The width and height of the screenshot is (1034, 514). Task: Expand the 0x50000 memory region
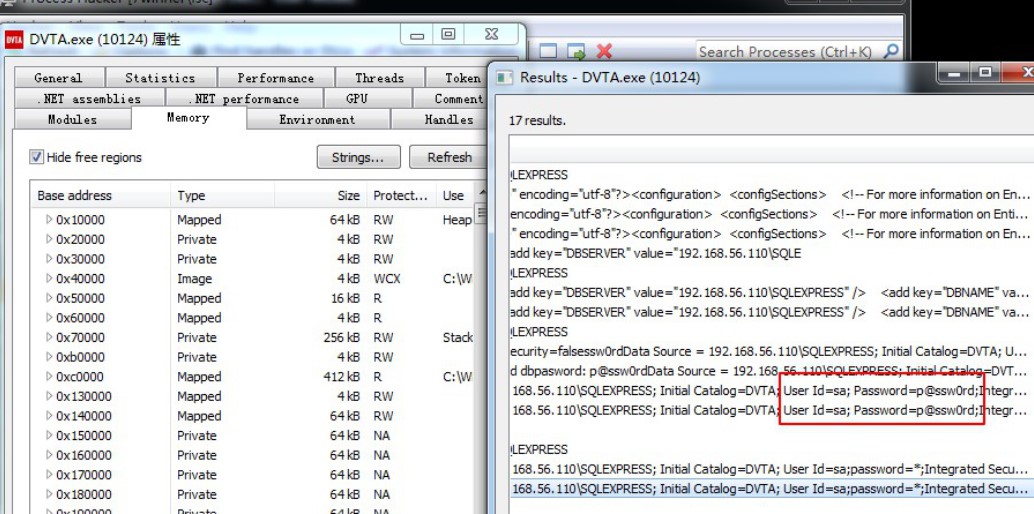pyautogui.click(x=49, y=298)
